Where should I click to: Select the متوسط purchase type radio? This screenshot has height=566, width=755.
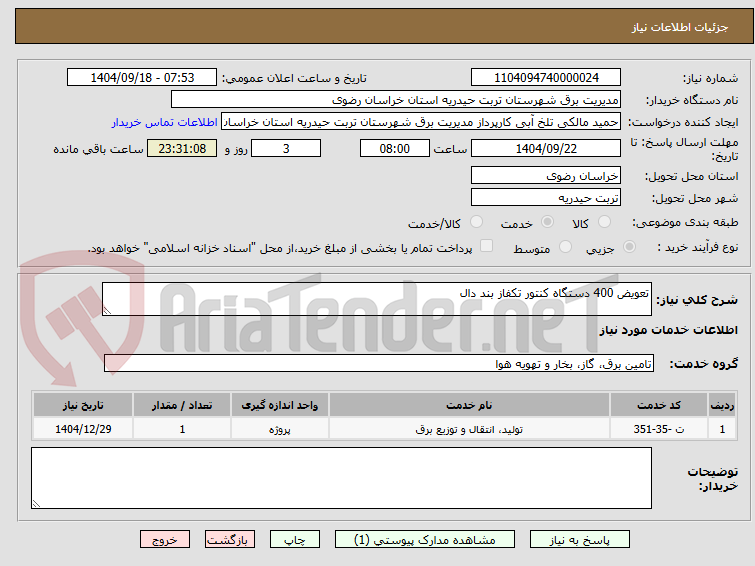565,247
